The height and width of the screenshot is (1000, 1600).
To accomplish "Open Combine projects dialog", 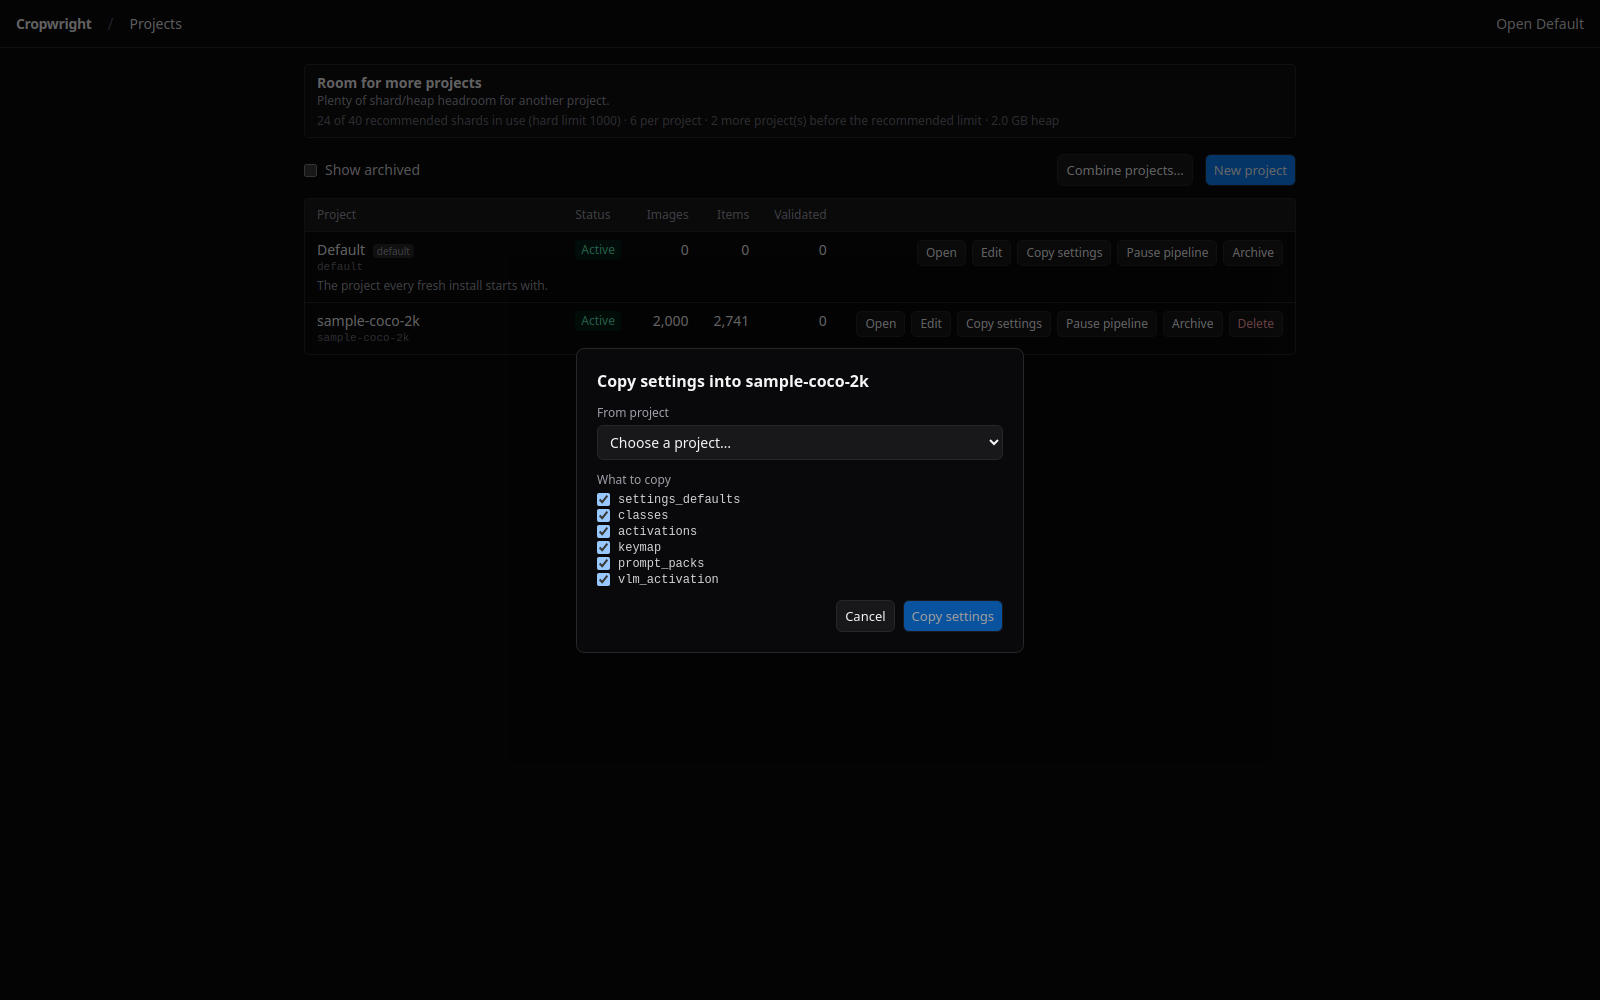I will click(x=1125, y=170).
